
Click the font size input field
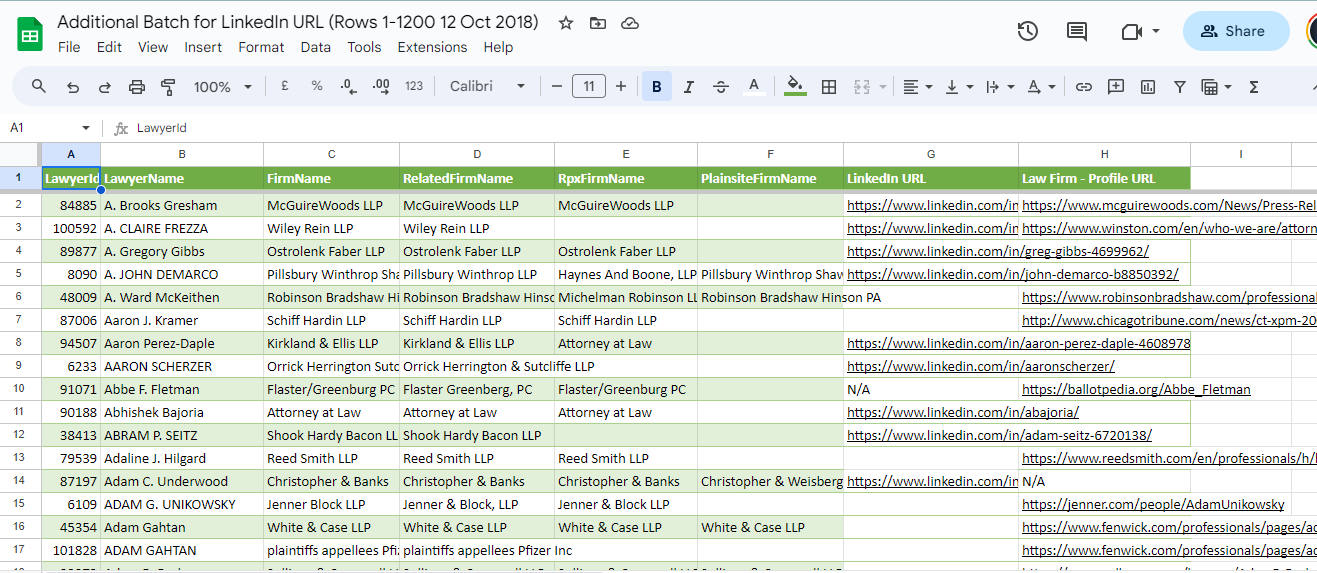588,87
